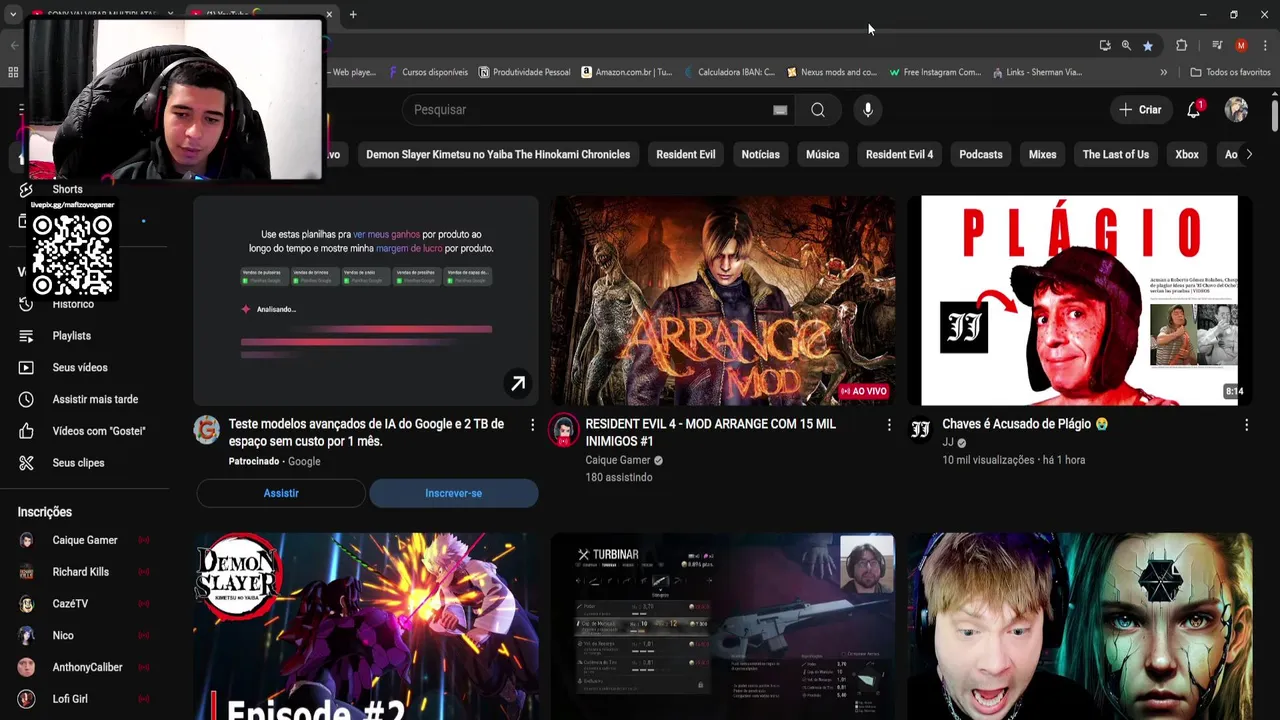Screen dimensions: 1280x720
Task: Select the Resident Evil chip
Action: 686,154
